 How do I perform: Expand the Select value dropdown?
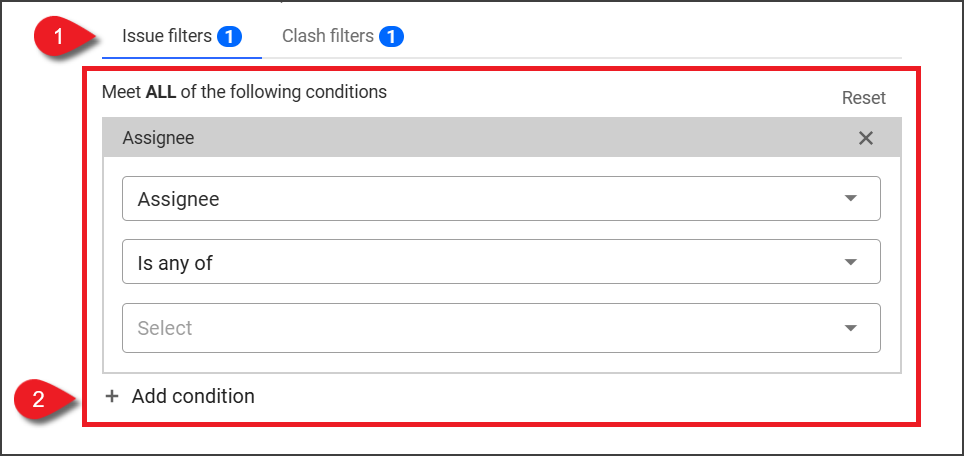(500, 328)
